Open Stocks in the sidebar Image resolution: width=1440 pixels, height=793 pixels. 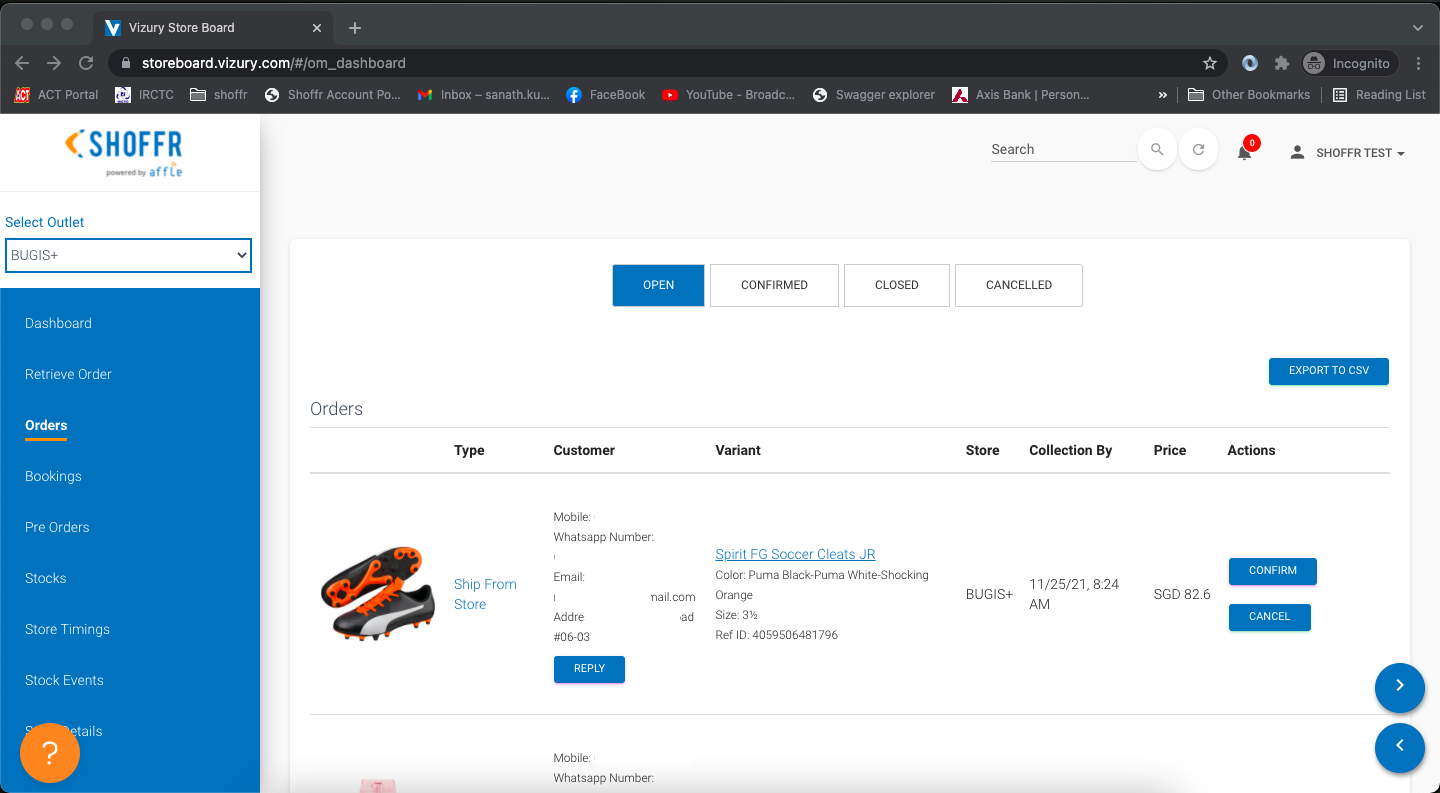click(45, 578)
